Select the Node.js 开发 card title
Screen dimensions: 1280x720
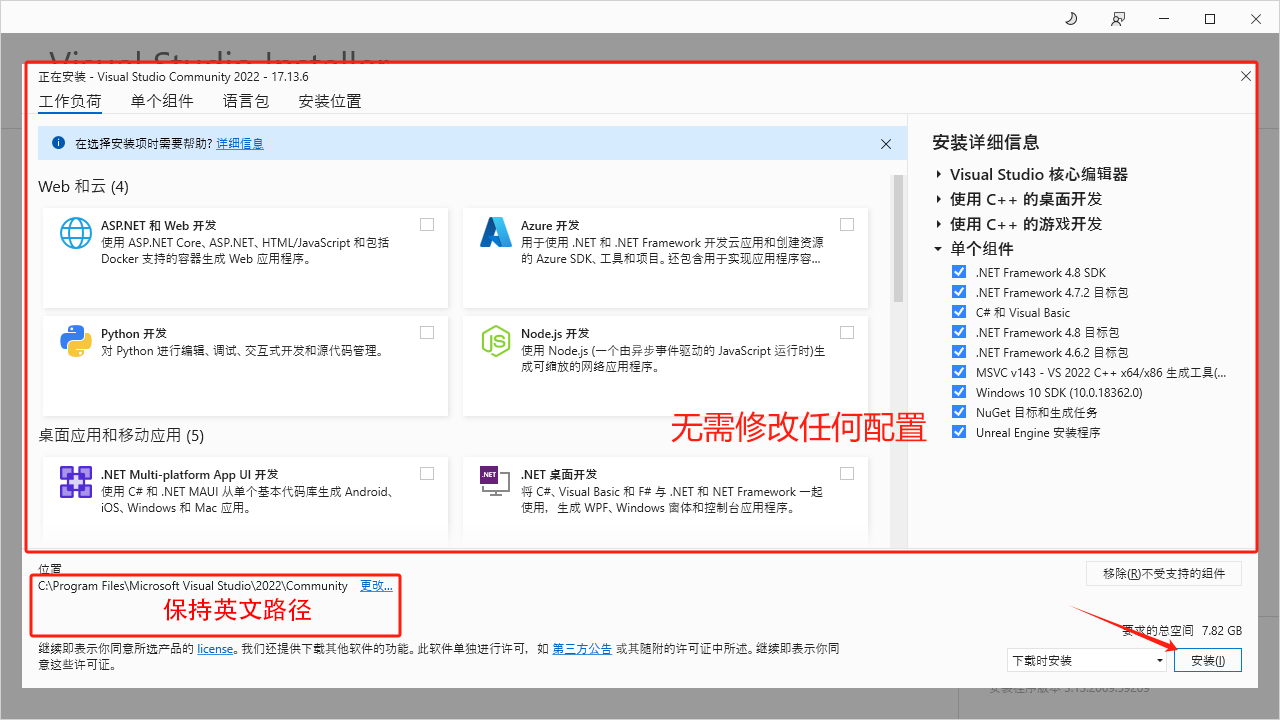click(x=555, y=333)
